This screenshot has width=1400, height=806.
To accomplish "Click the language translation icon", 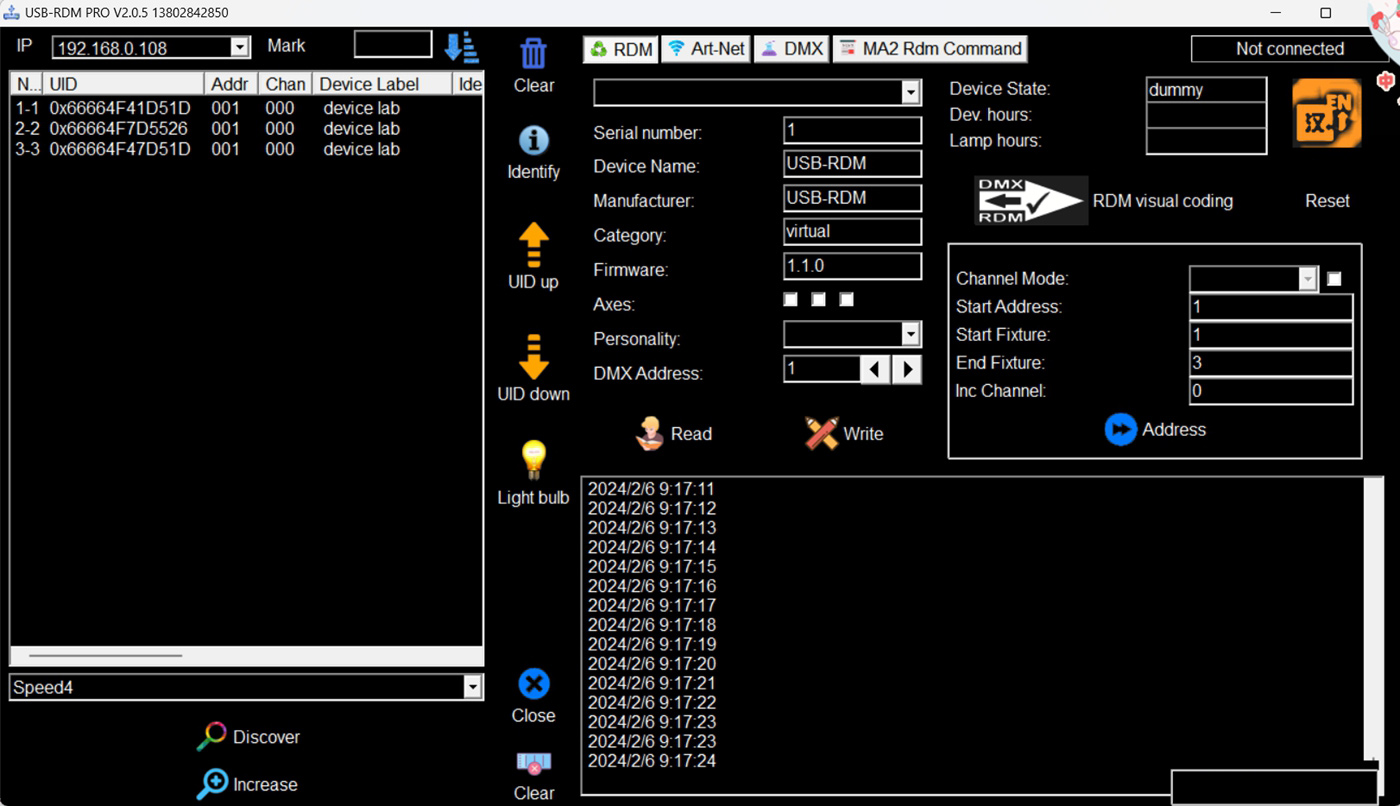I will coord(1326,113).
